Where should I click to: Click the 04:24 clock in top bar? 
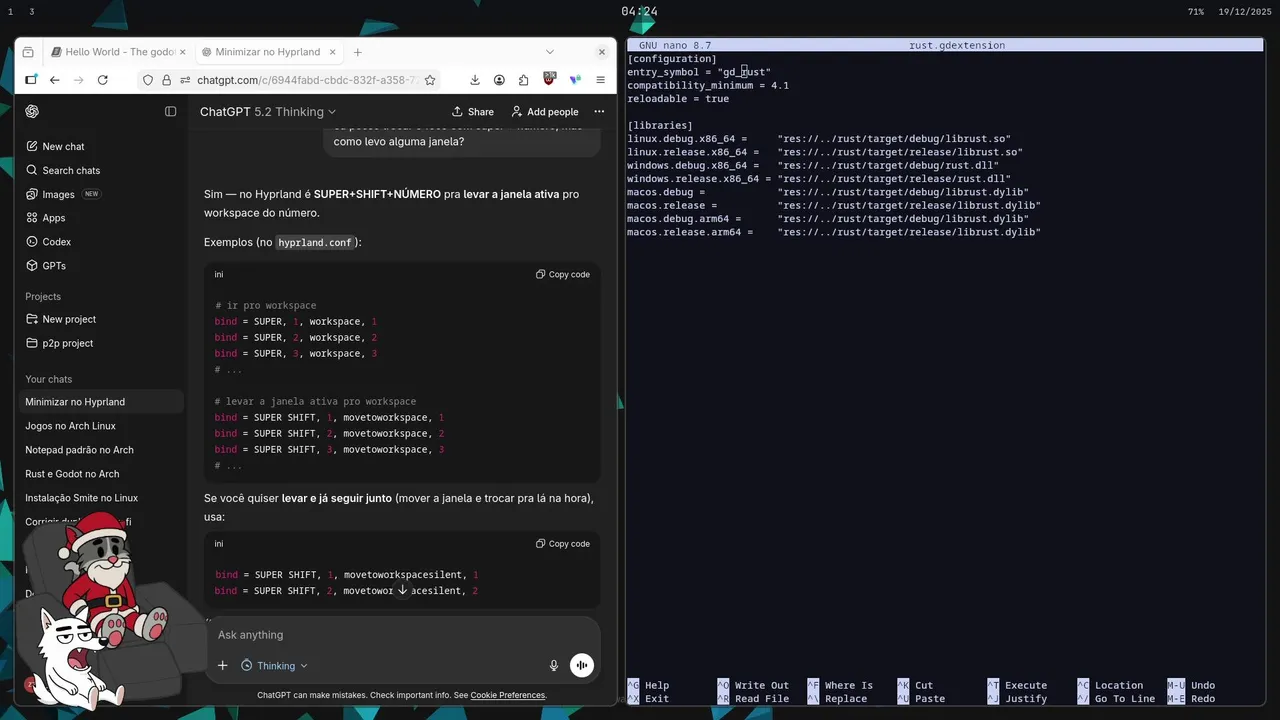[639, 12]
